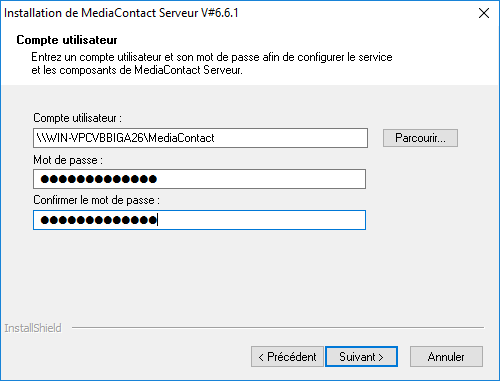The height and width of the screenshot is (381, 500).
Task: Click the description text about configuring the service
Action: 212,64
